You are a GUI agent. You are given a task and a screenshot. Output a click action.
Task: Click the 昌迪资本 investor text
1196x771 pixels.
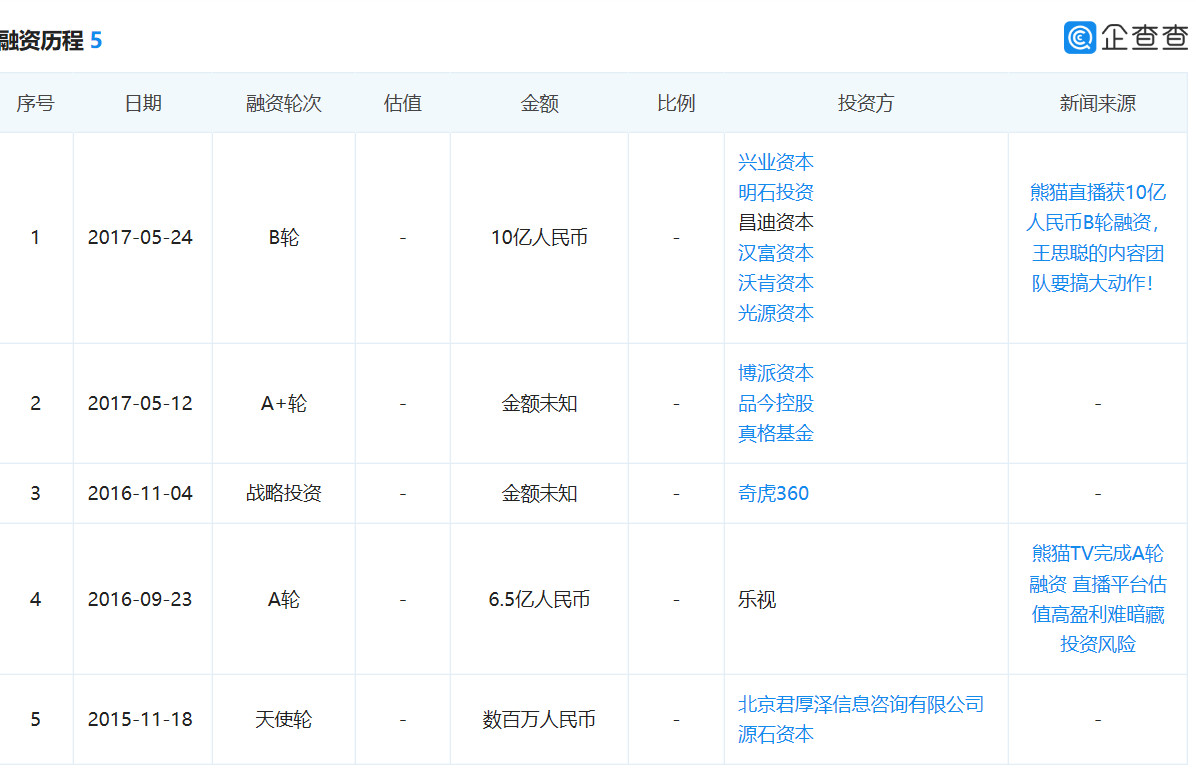[775, 222]
